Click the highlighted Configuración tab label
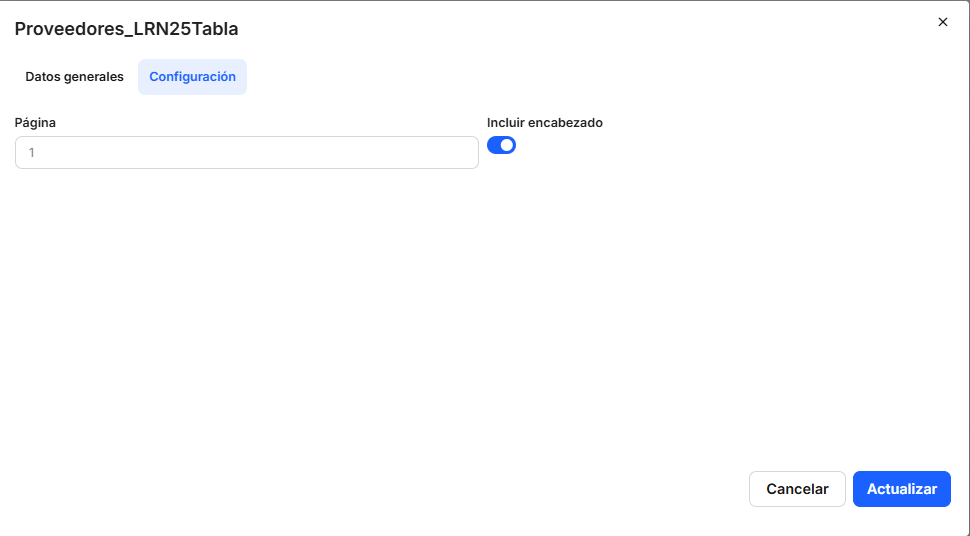 click(192, 77)
